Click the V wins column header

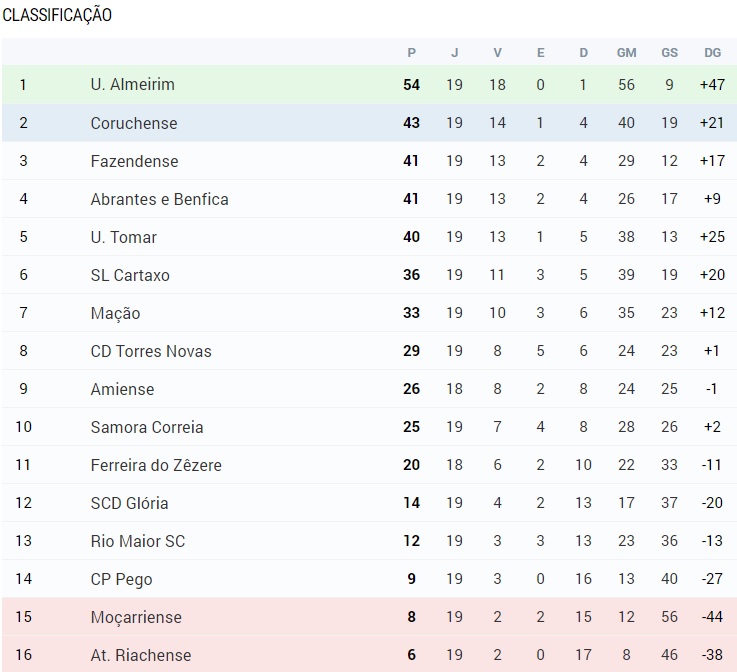(498, 52)
